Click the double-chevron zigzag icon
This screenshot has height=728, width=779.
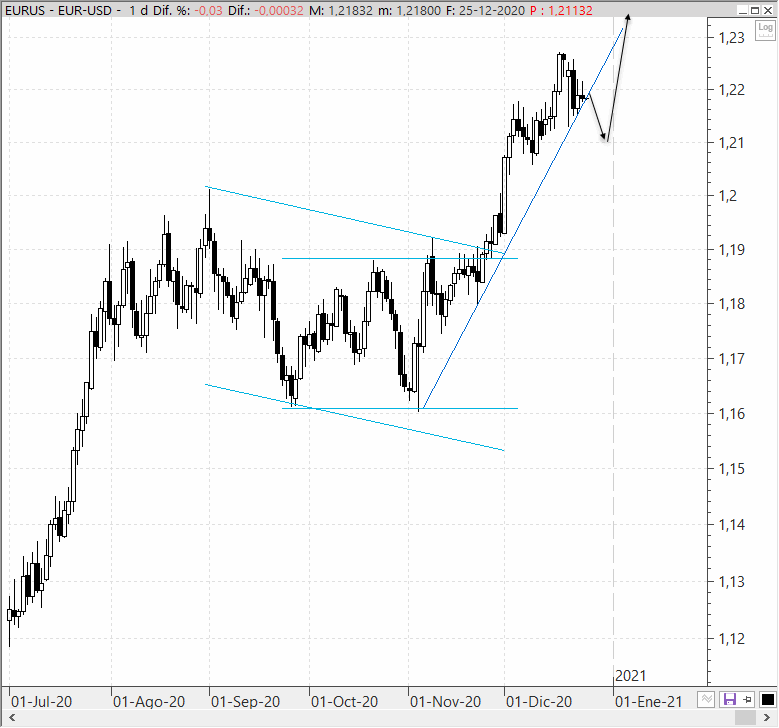pyautogui.click(x=706, y=700)
